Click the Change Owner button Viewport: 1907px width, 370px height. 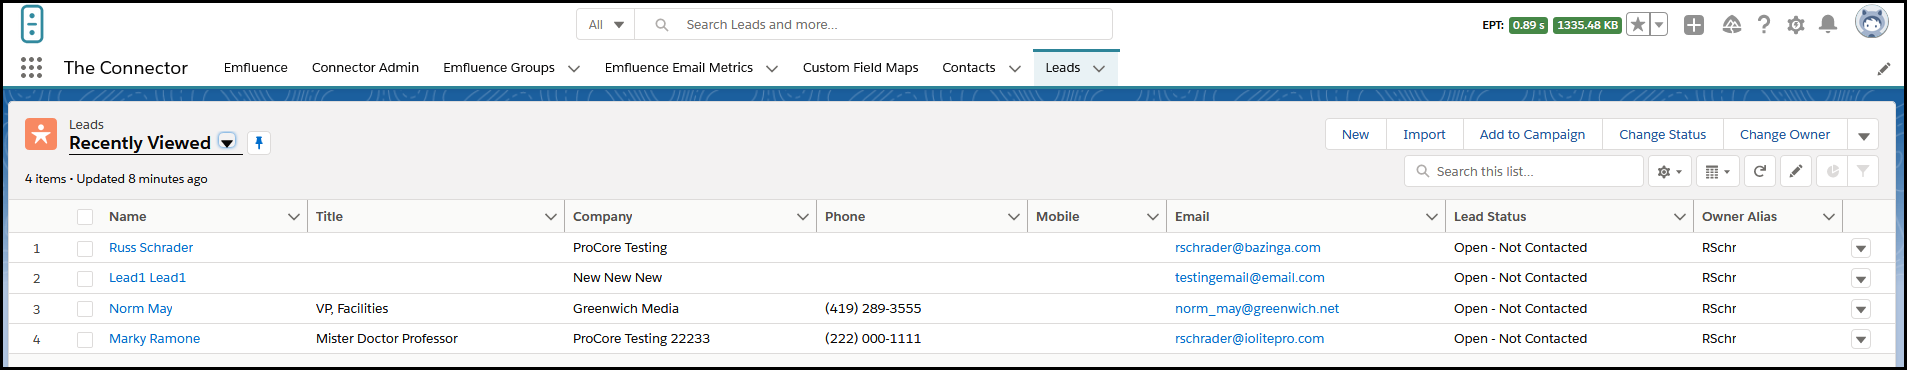(x=1785, y=135)
